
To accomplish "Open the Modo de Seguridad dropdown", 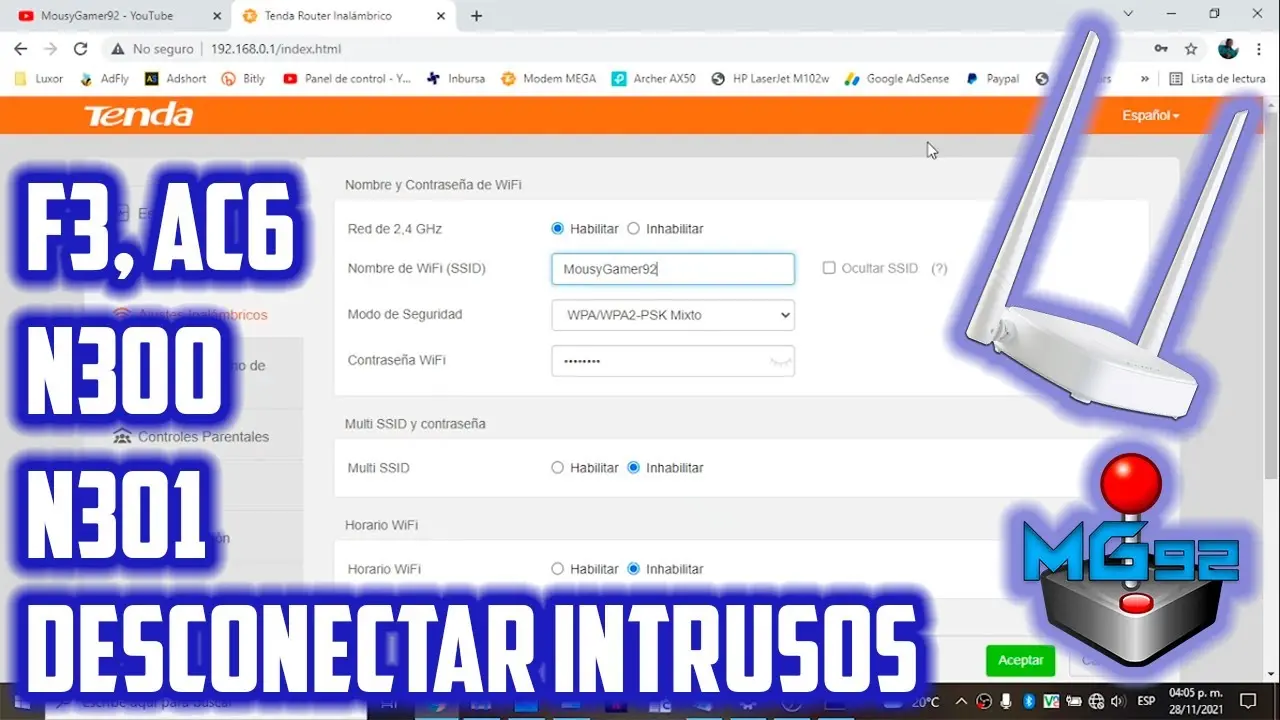I will pyautogui.click(x=673, y=315).
